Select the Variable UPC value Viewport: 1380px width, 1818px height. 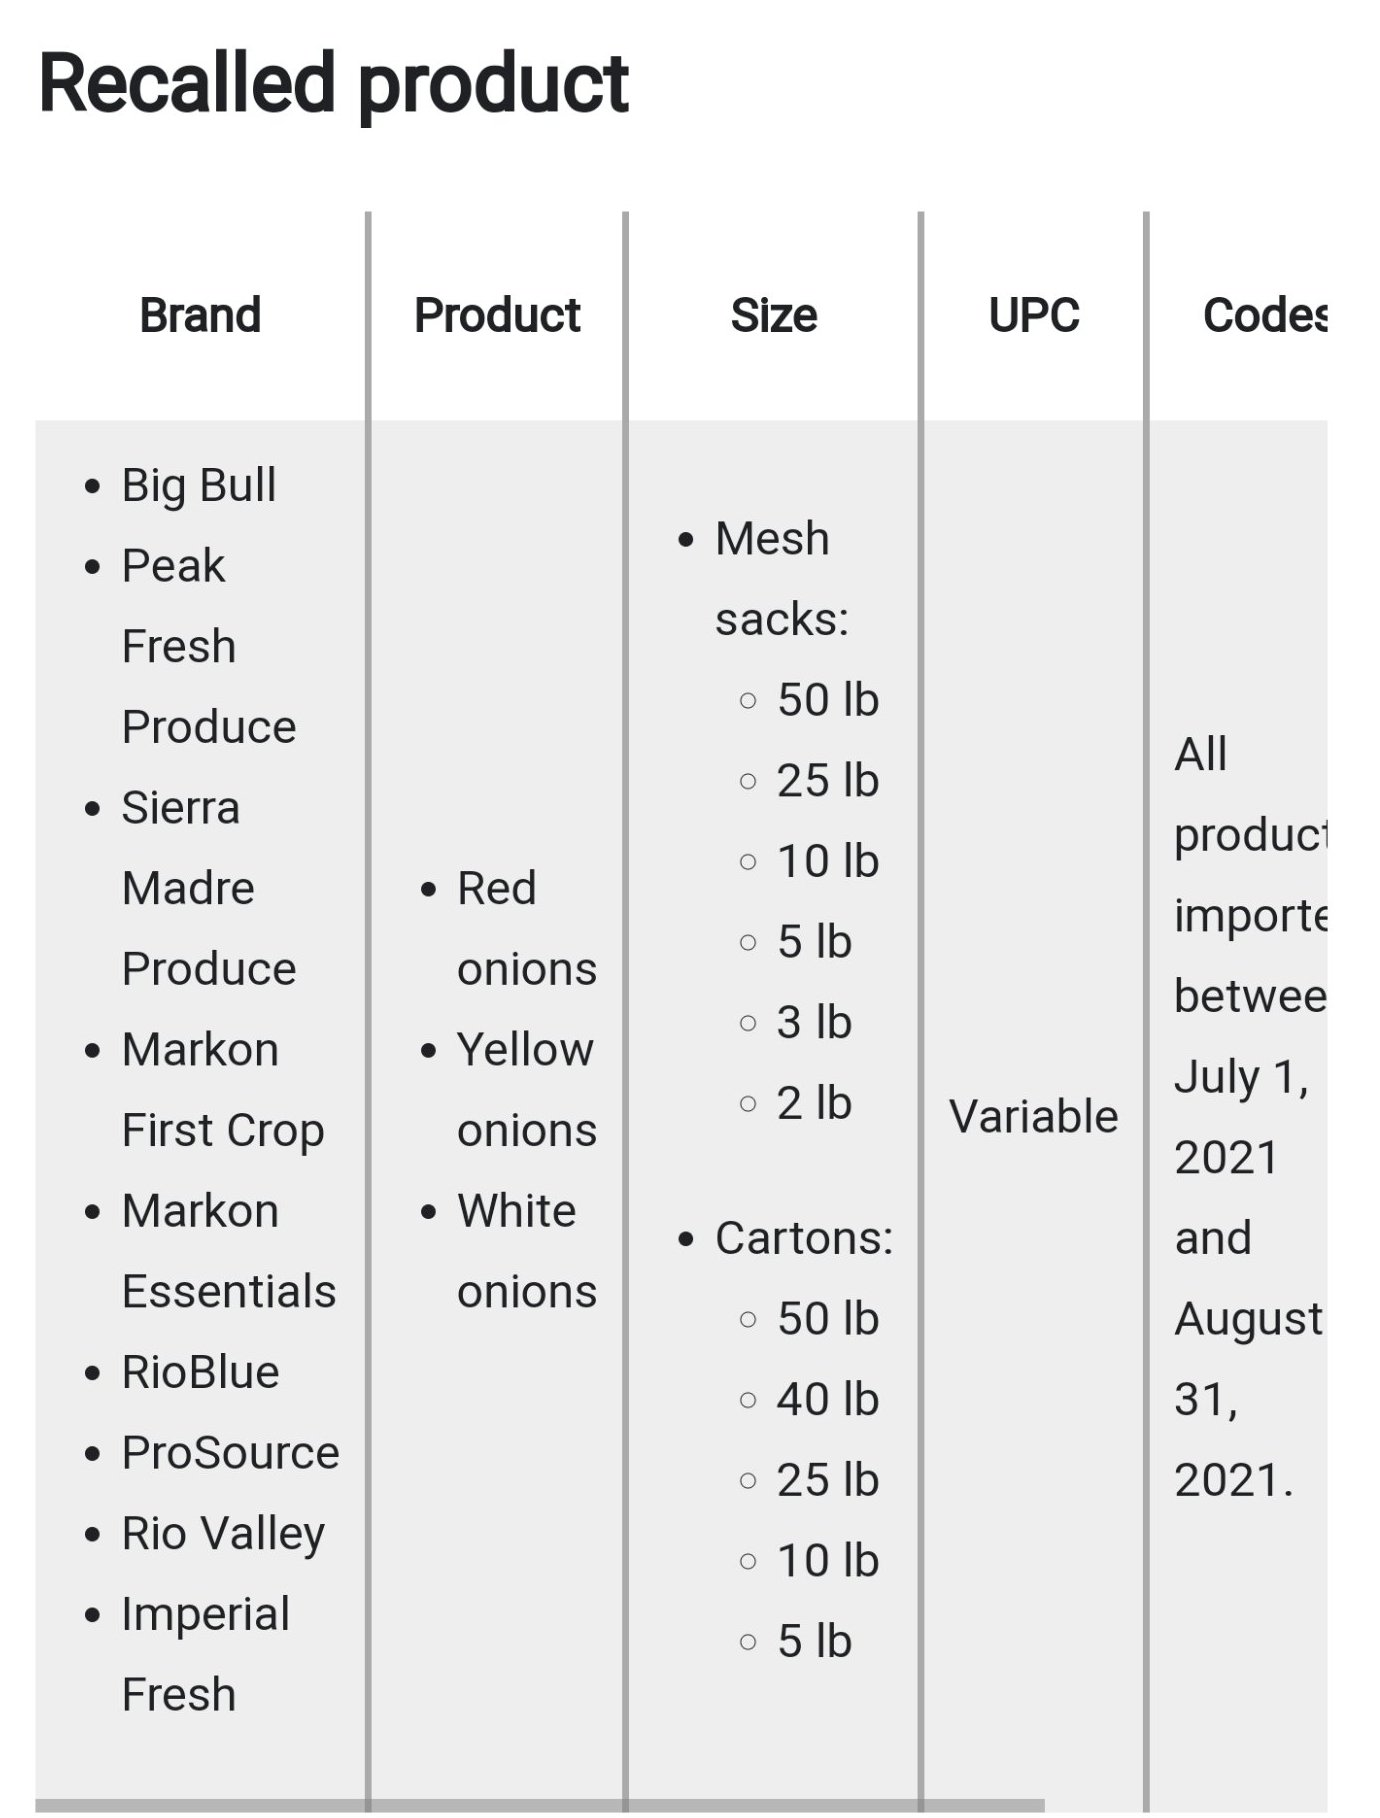(x=1033, y=1117)
